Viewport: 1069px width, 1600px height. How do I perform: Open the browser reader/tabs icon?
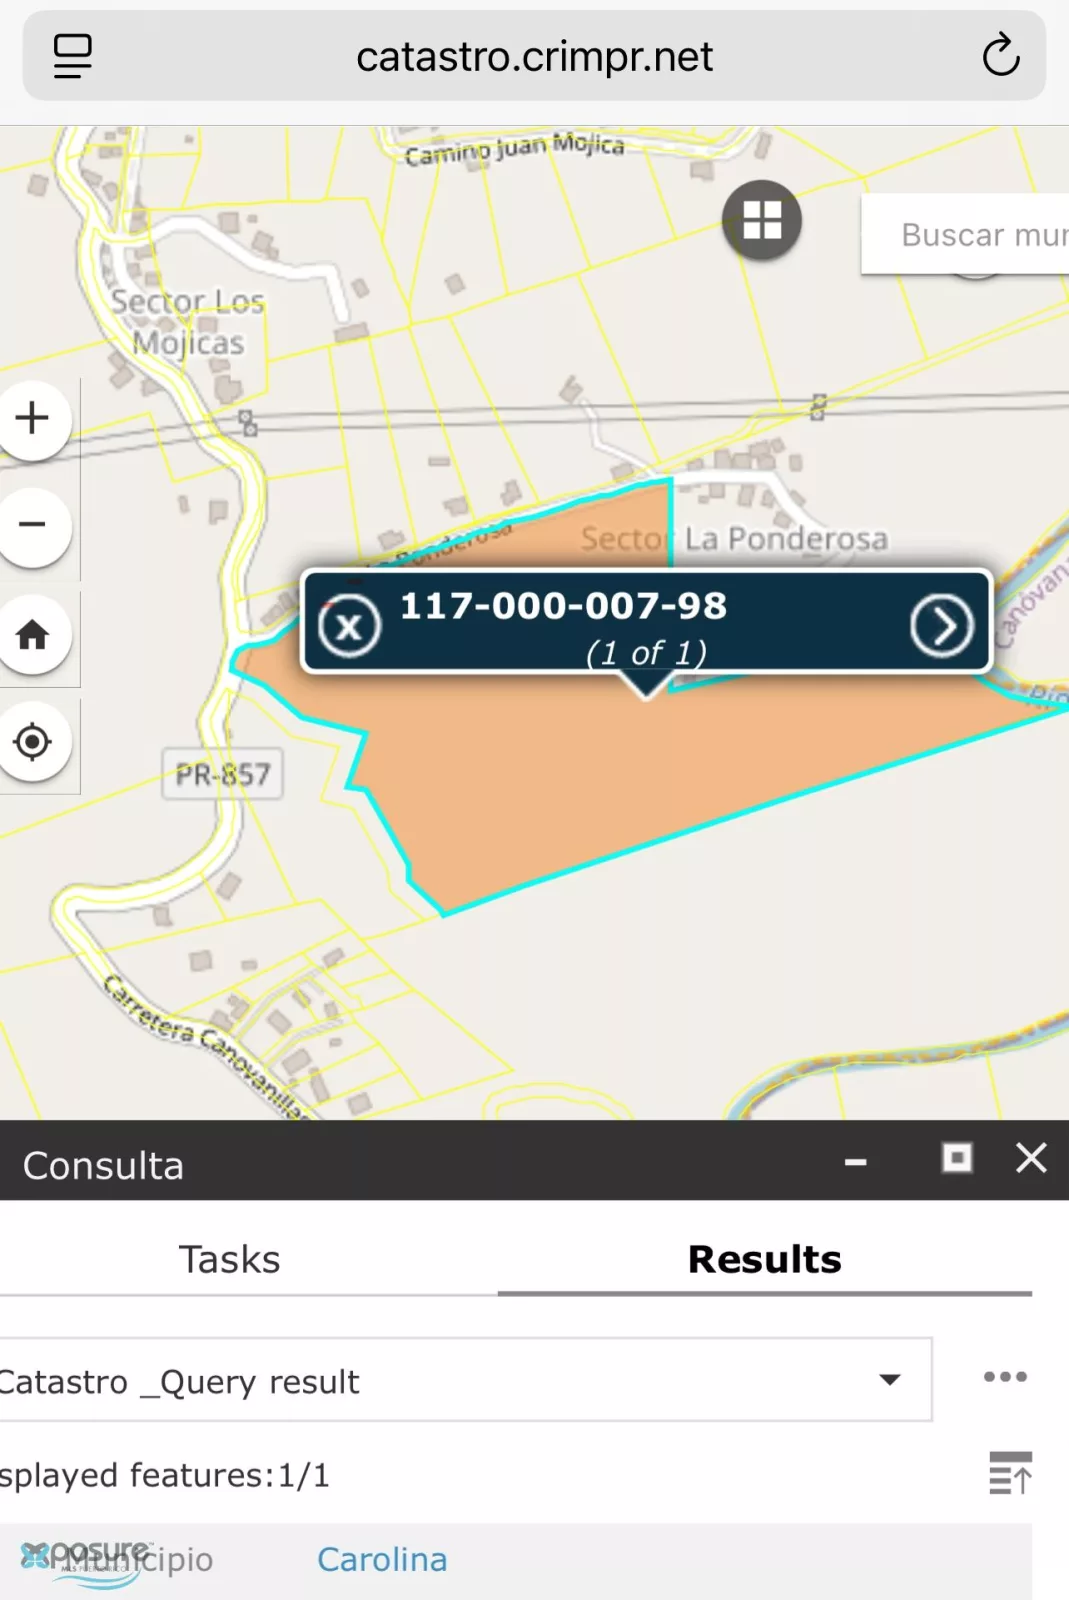[73, 56]
